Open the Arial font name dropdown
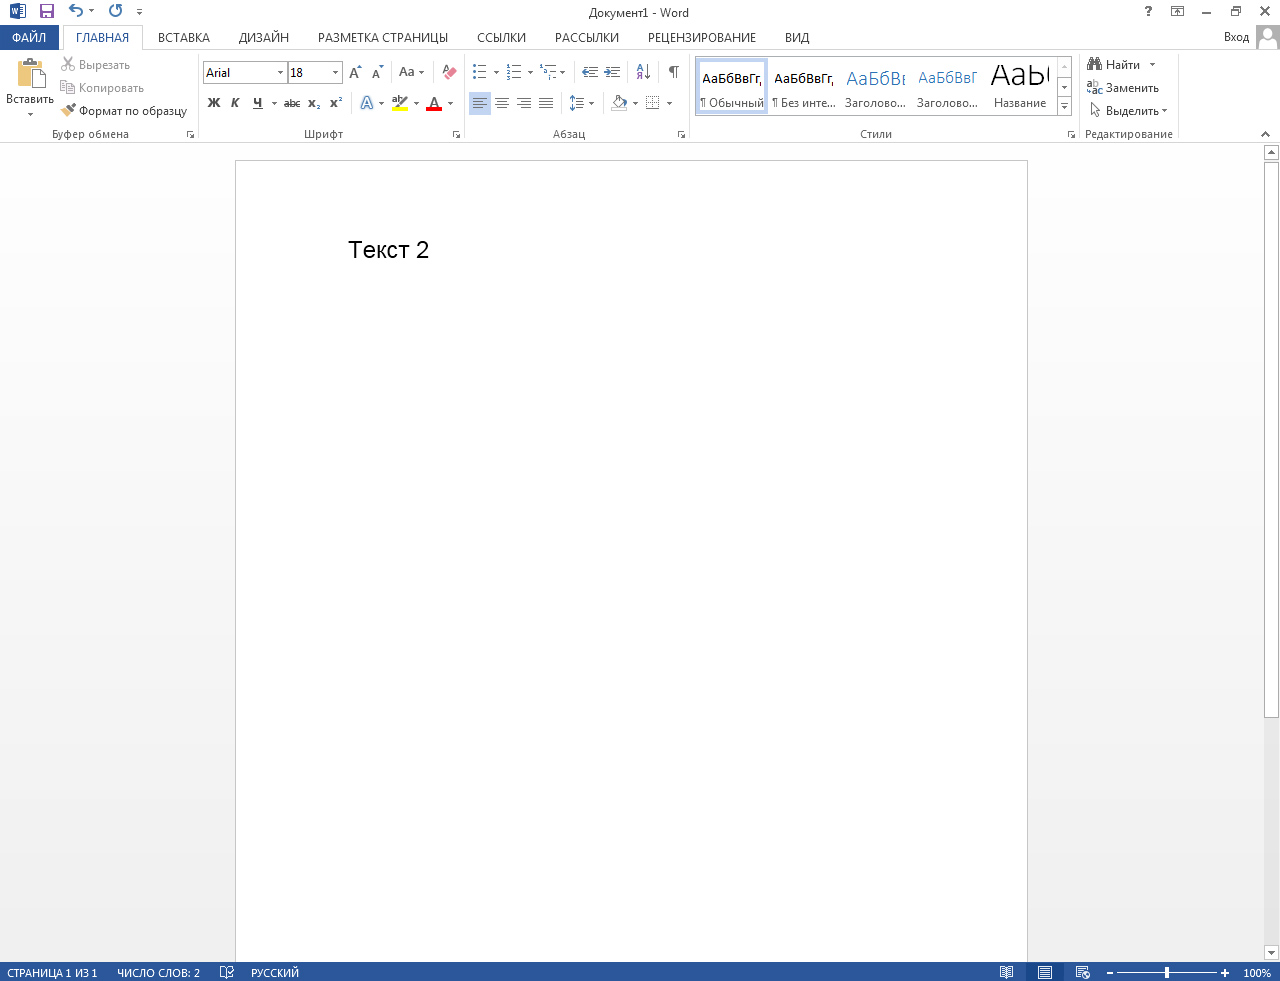The width and height of the screenshot is (1280, 981). click(280, 73)
